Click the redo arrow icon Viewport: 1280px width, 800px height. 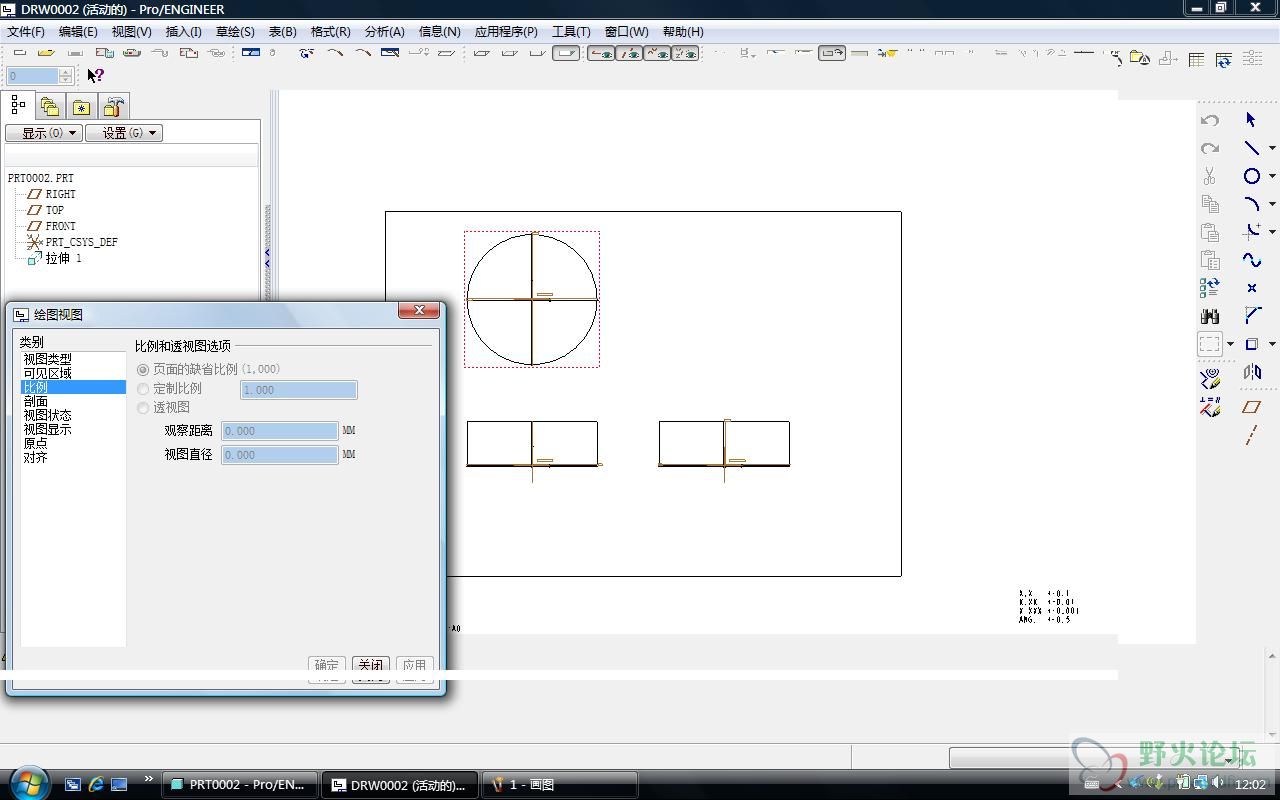[1210, 148]
